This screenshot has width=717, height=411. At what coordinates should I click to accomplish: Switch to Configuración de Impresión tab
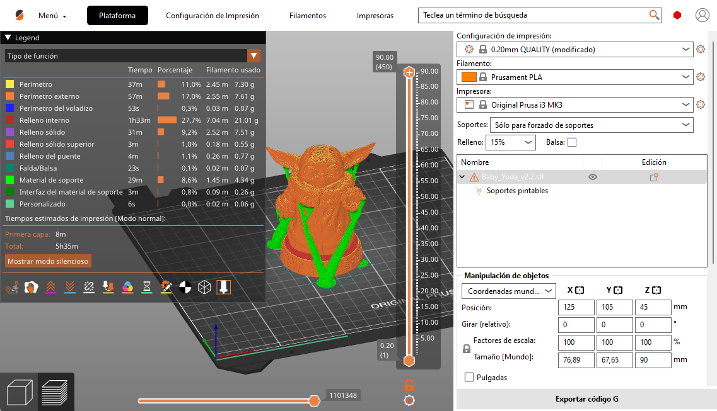coord(212,16)
